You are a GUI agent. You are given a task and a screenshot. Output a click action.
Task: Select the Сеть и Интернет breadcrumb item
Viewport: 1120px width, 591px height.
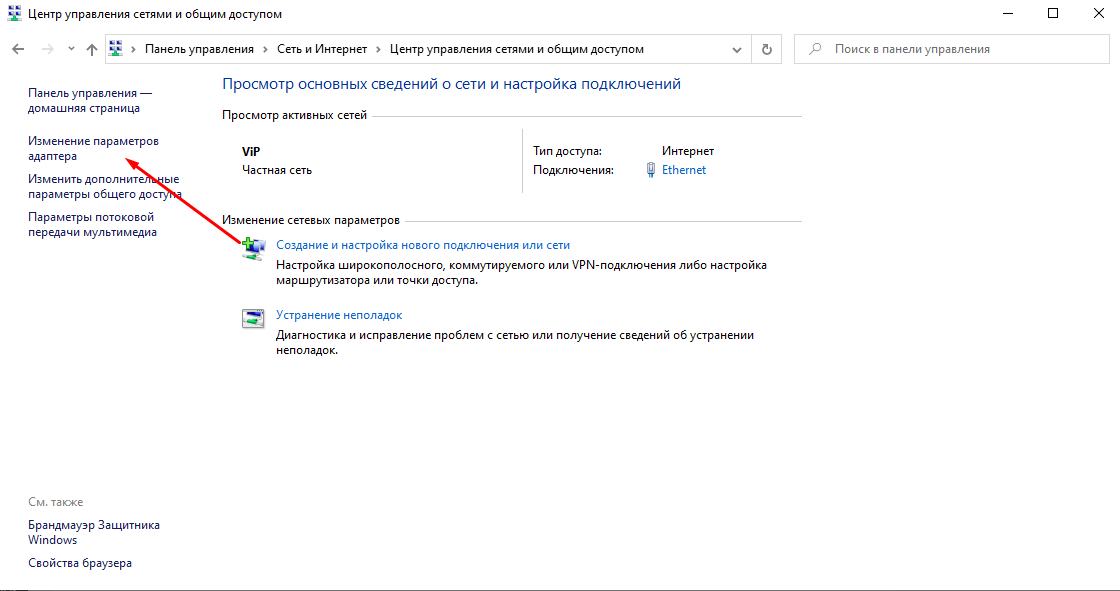pos(322,49)
